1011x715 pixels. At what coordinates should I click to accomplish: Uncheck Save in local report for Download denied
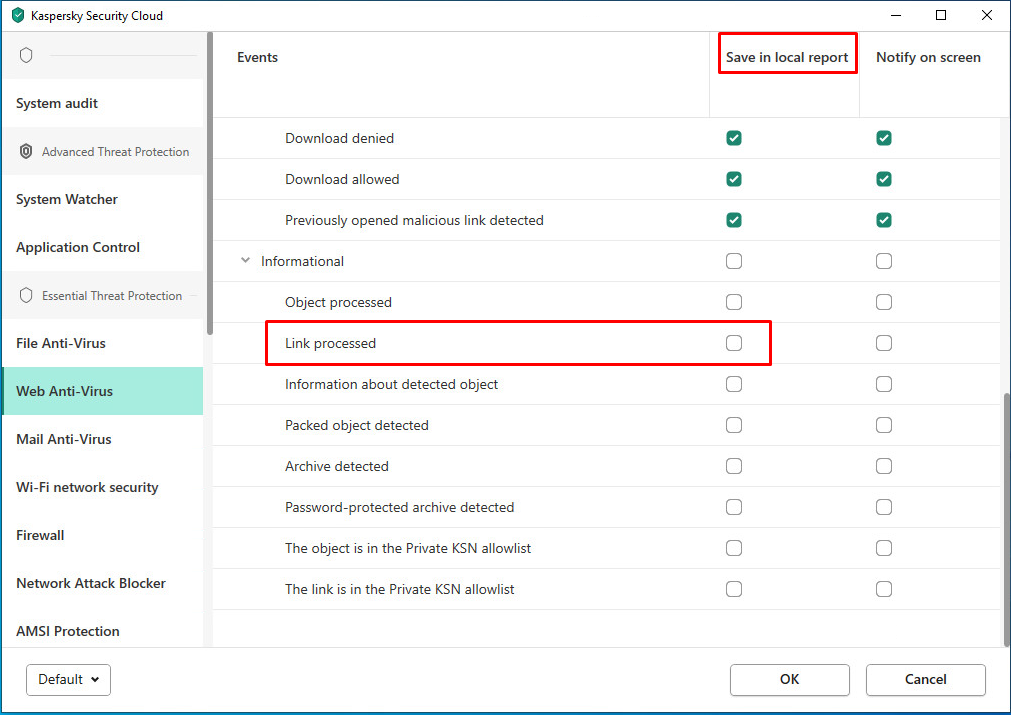click(x=734, y=138)
